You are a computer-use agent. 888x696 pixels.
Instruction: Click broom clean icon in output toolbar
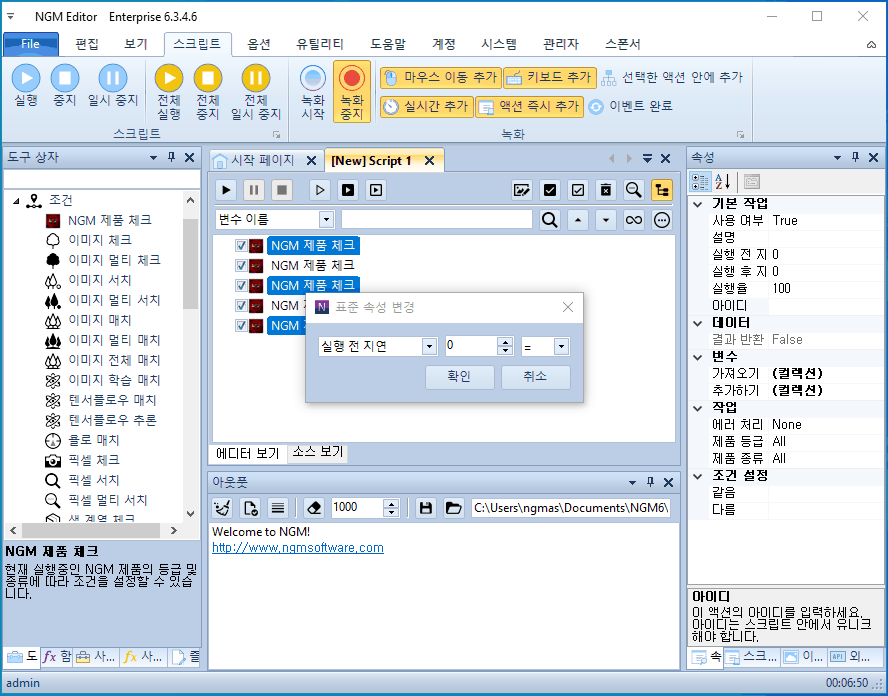tap(222, 508)
